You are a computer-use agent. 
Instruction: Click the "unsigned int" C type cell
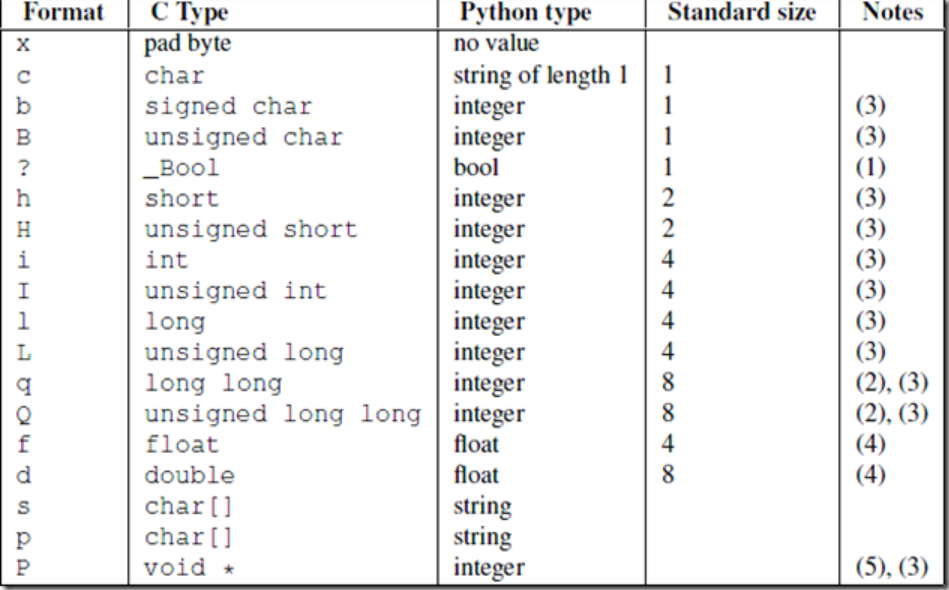point(235,291)
